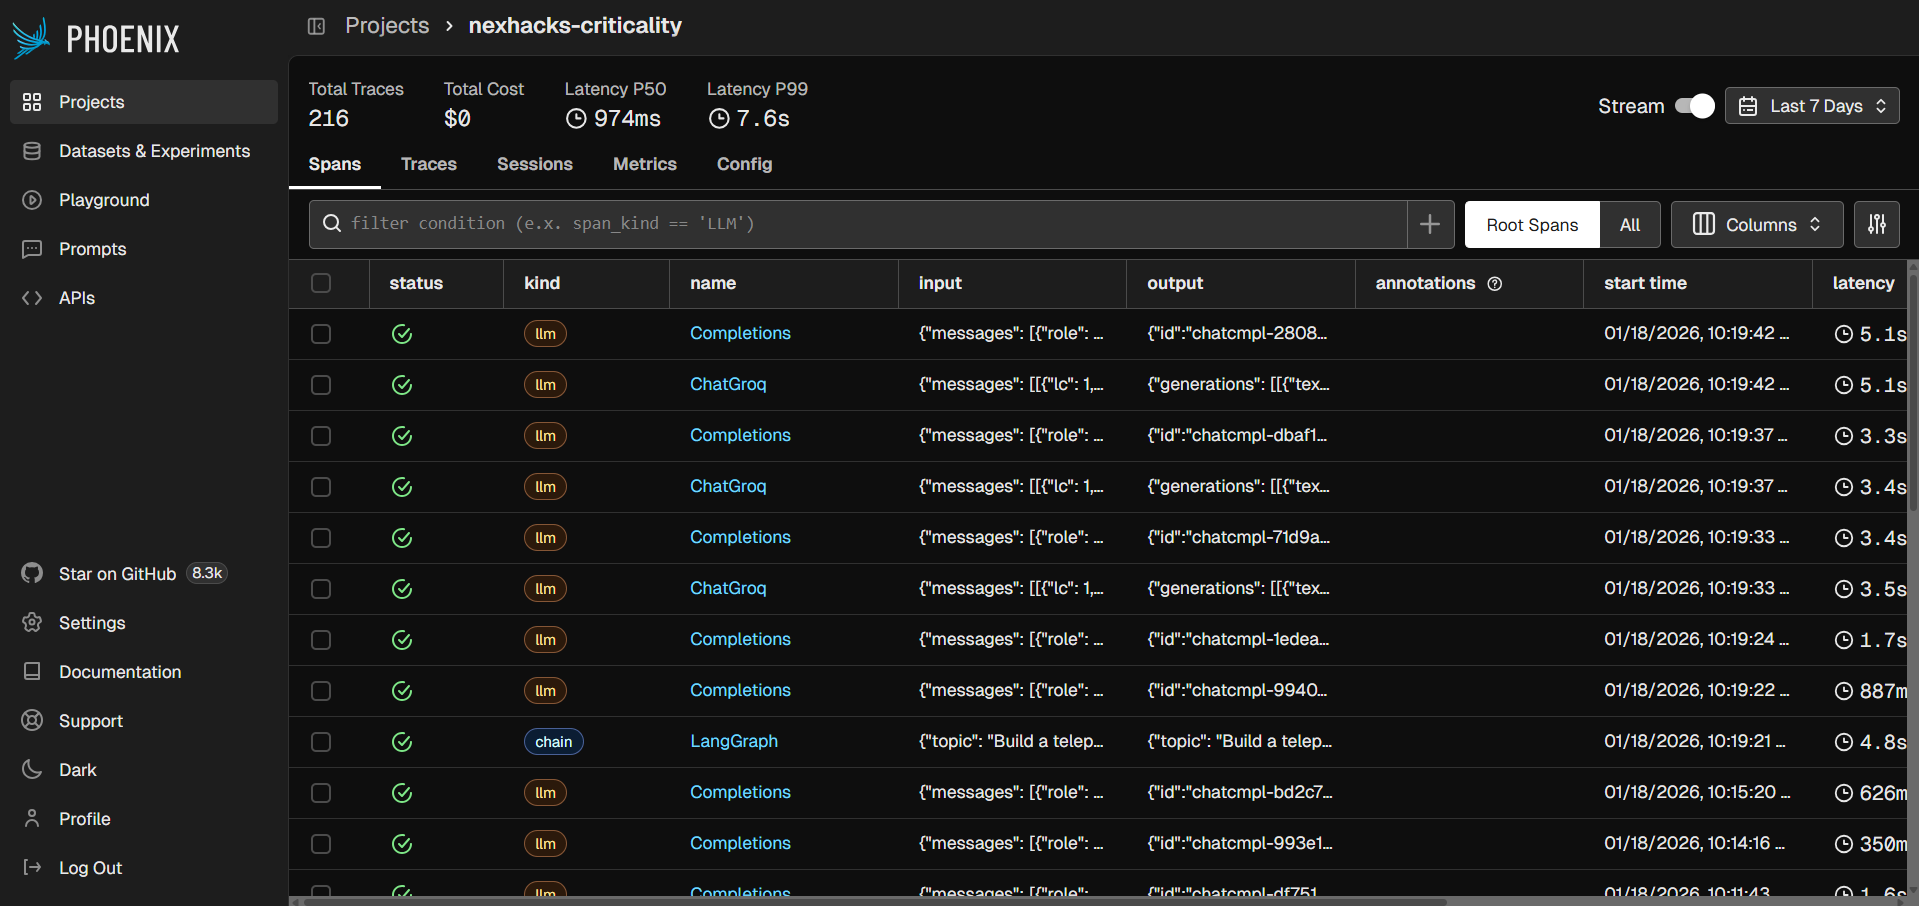
Task: Click the output cell starting chatcmpl-993e1
Action: tap(1240, 843)
